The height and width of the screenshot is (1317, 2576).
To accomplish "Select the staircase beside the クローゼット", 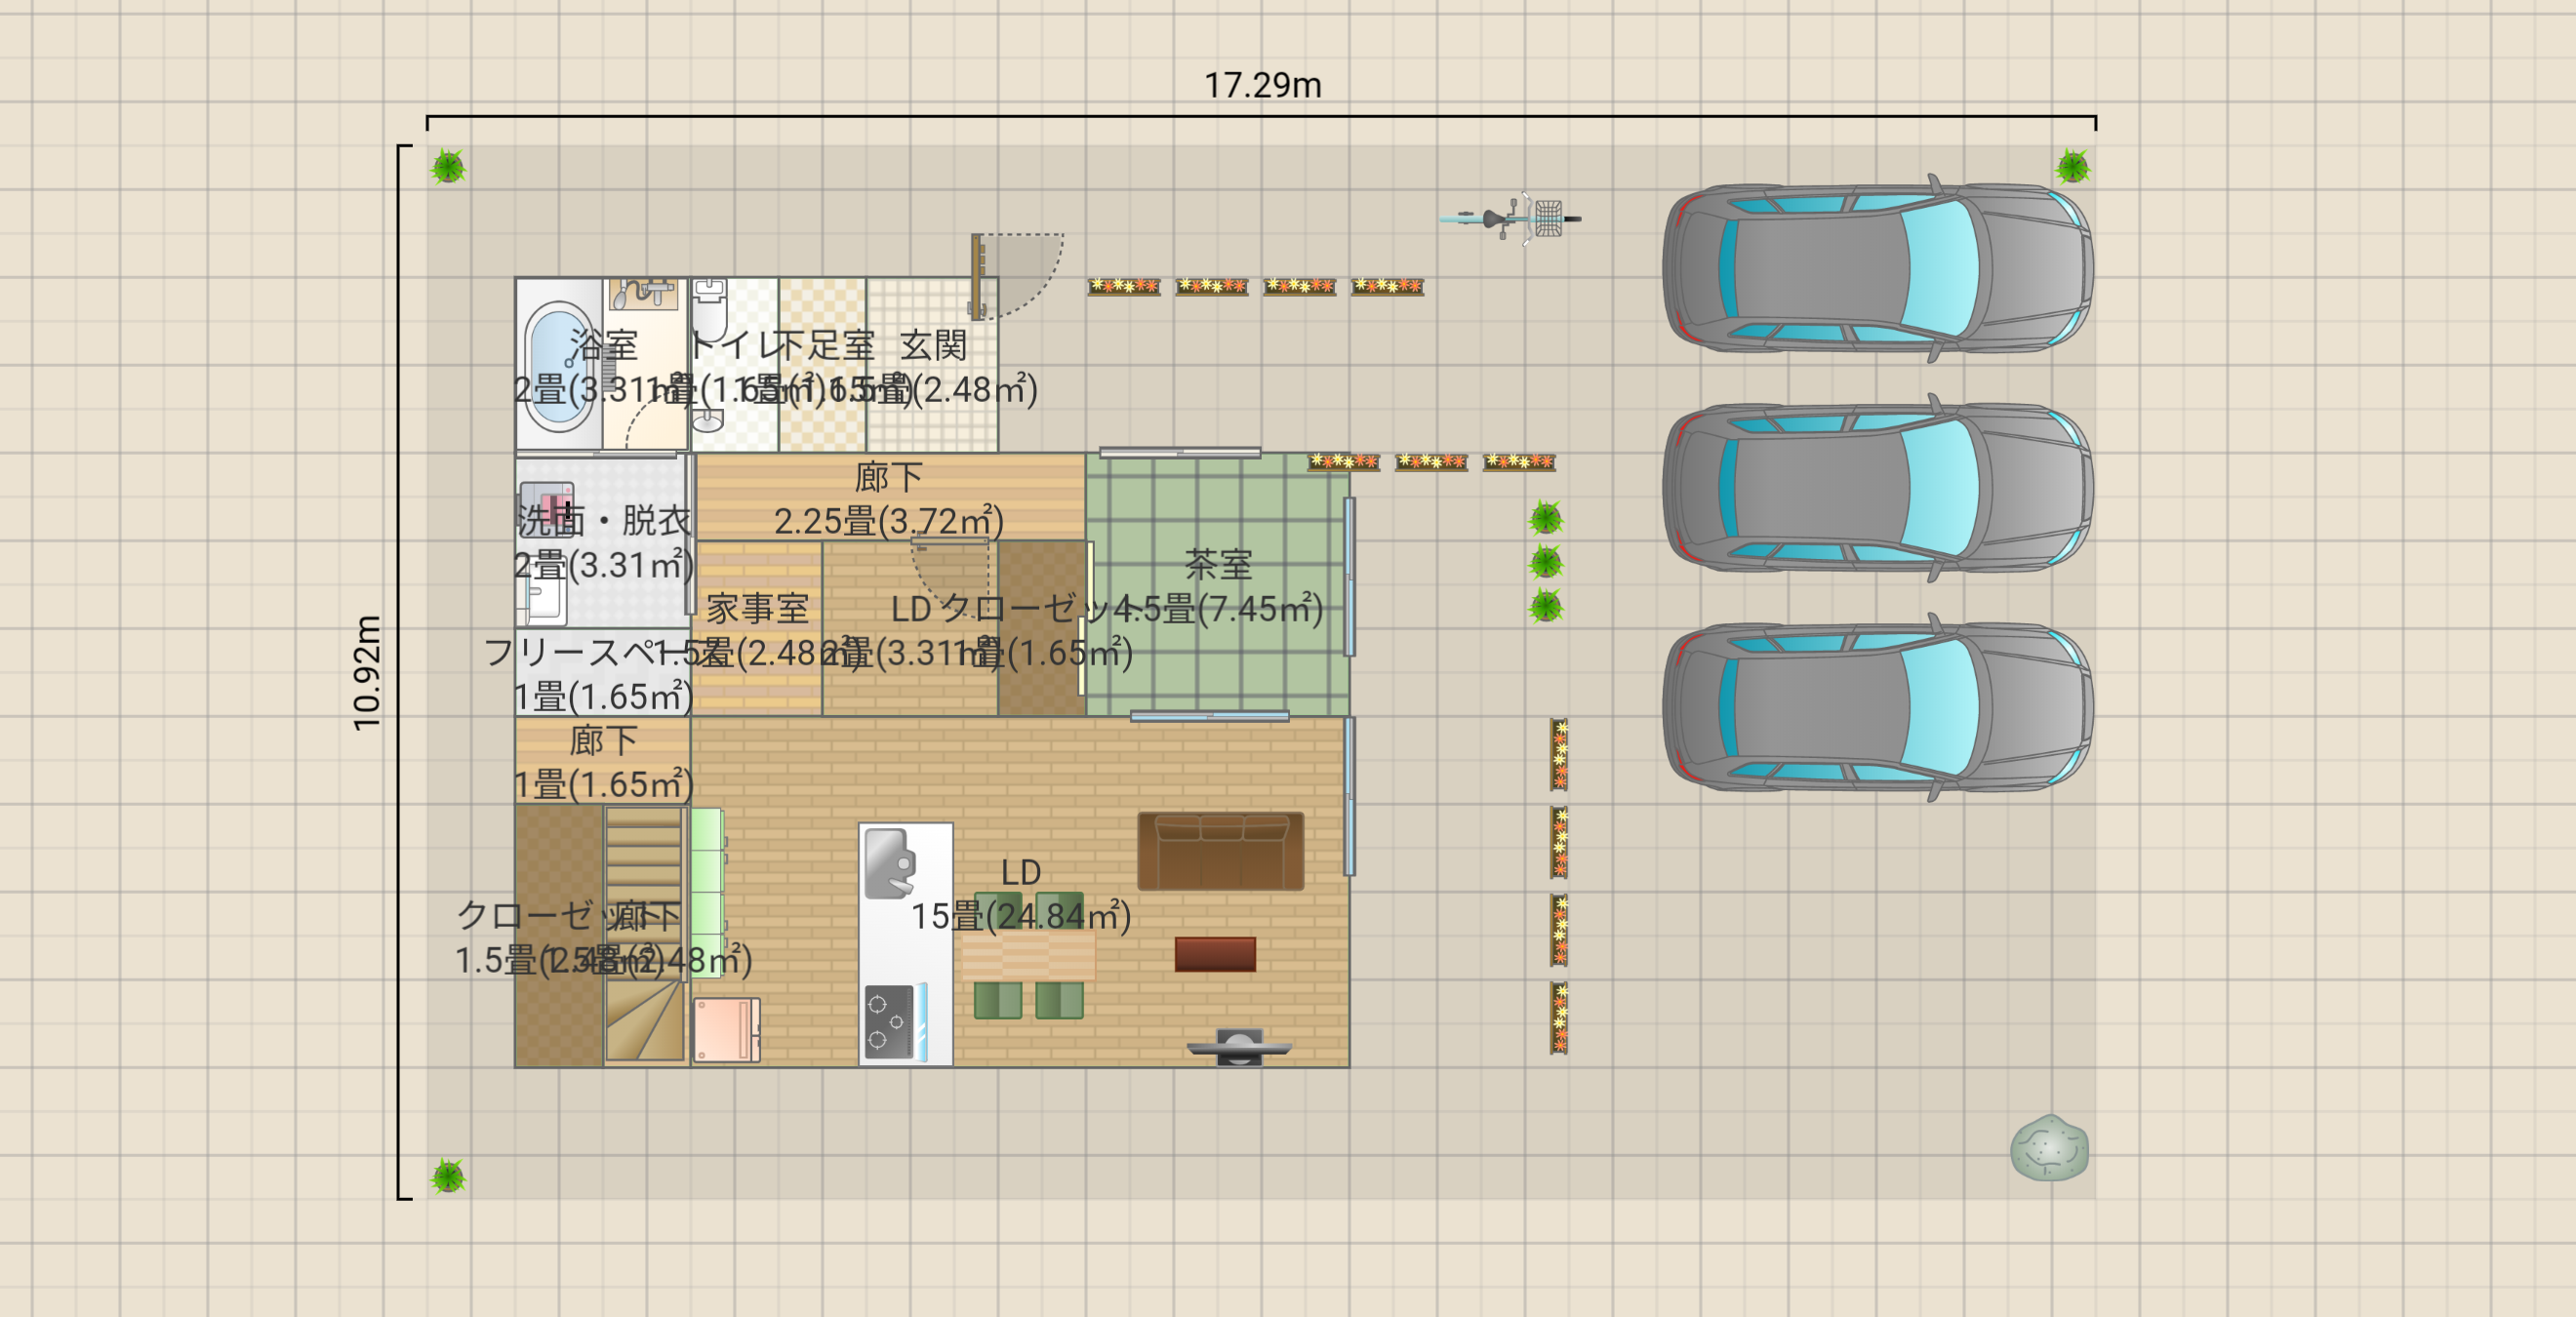I will click(644, 934).
